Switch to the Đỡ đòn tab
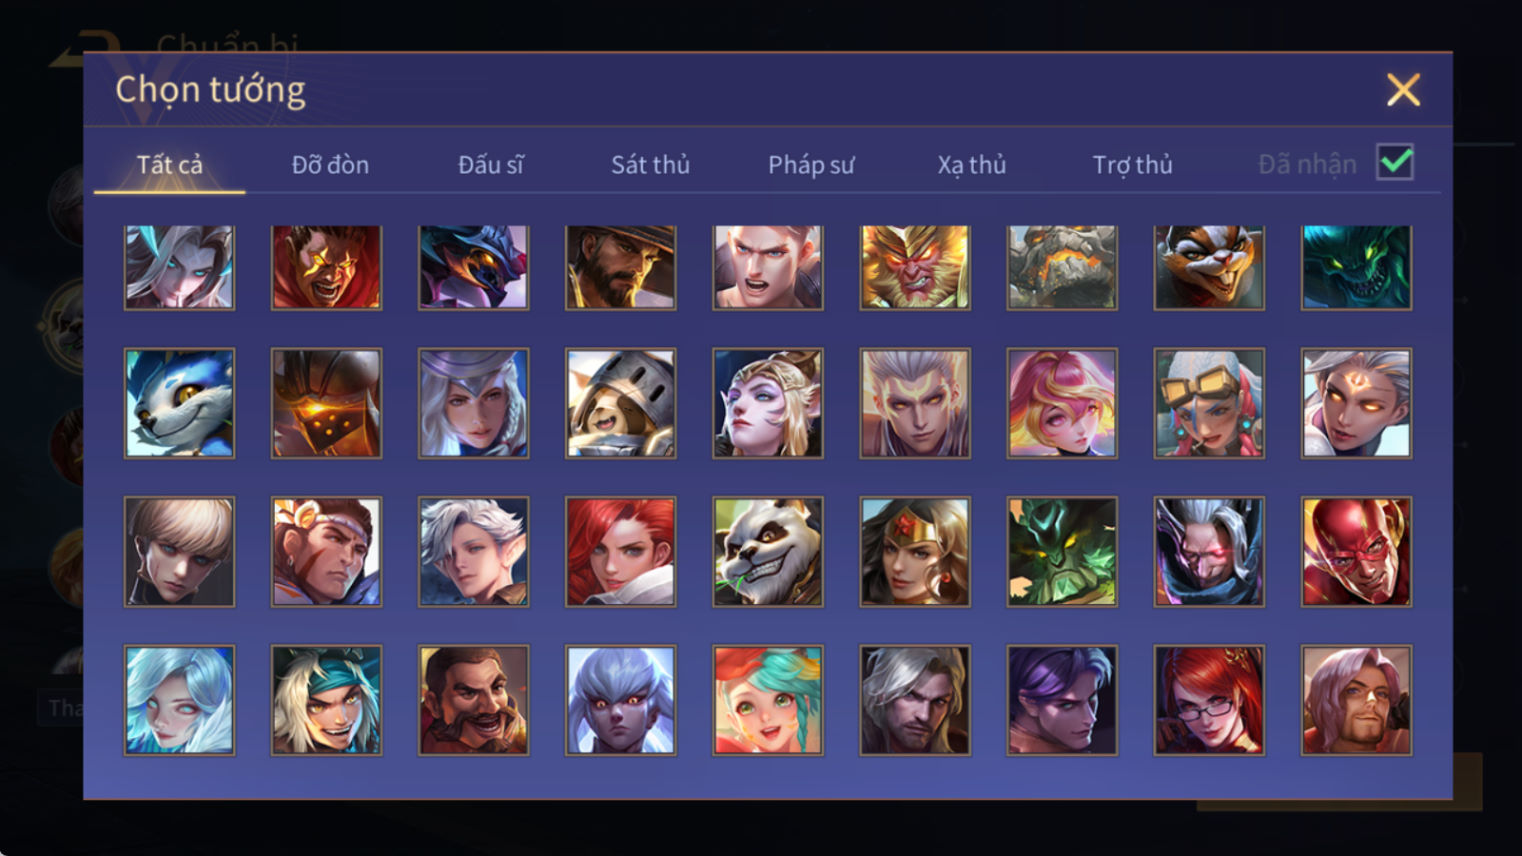1522x856 pixels. coord(330,164)
